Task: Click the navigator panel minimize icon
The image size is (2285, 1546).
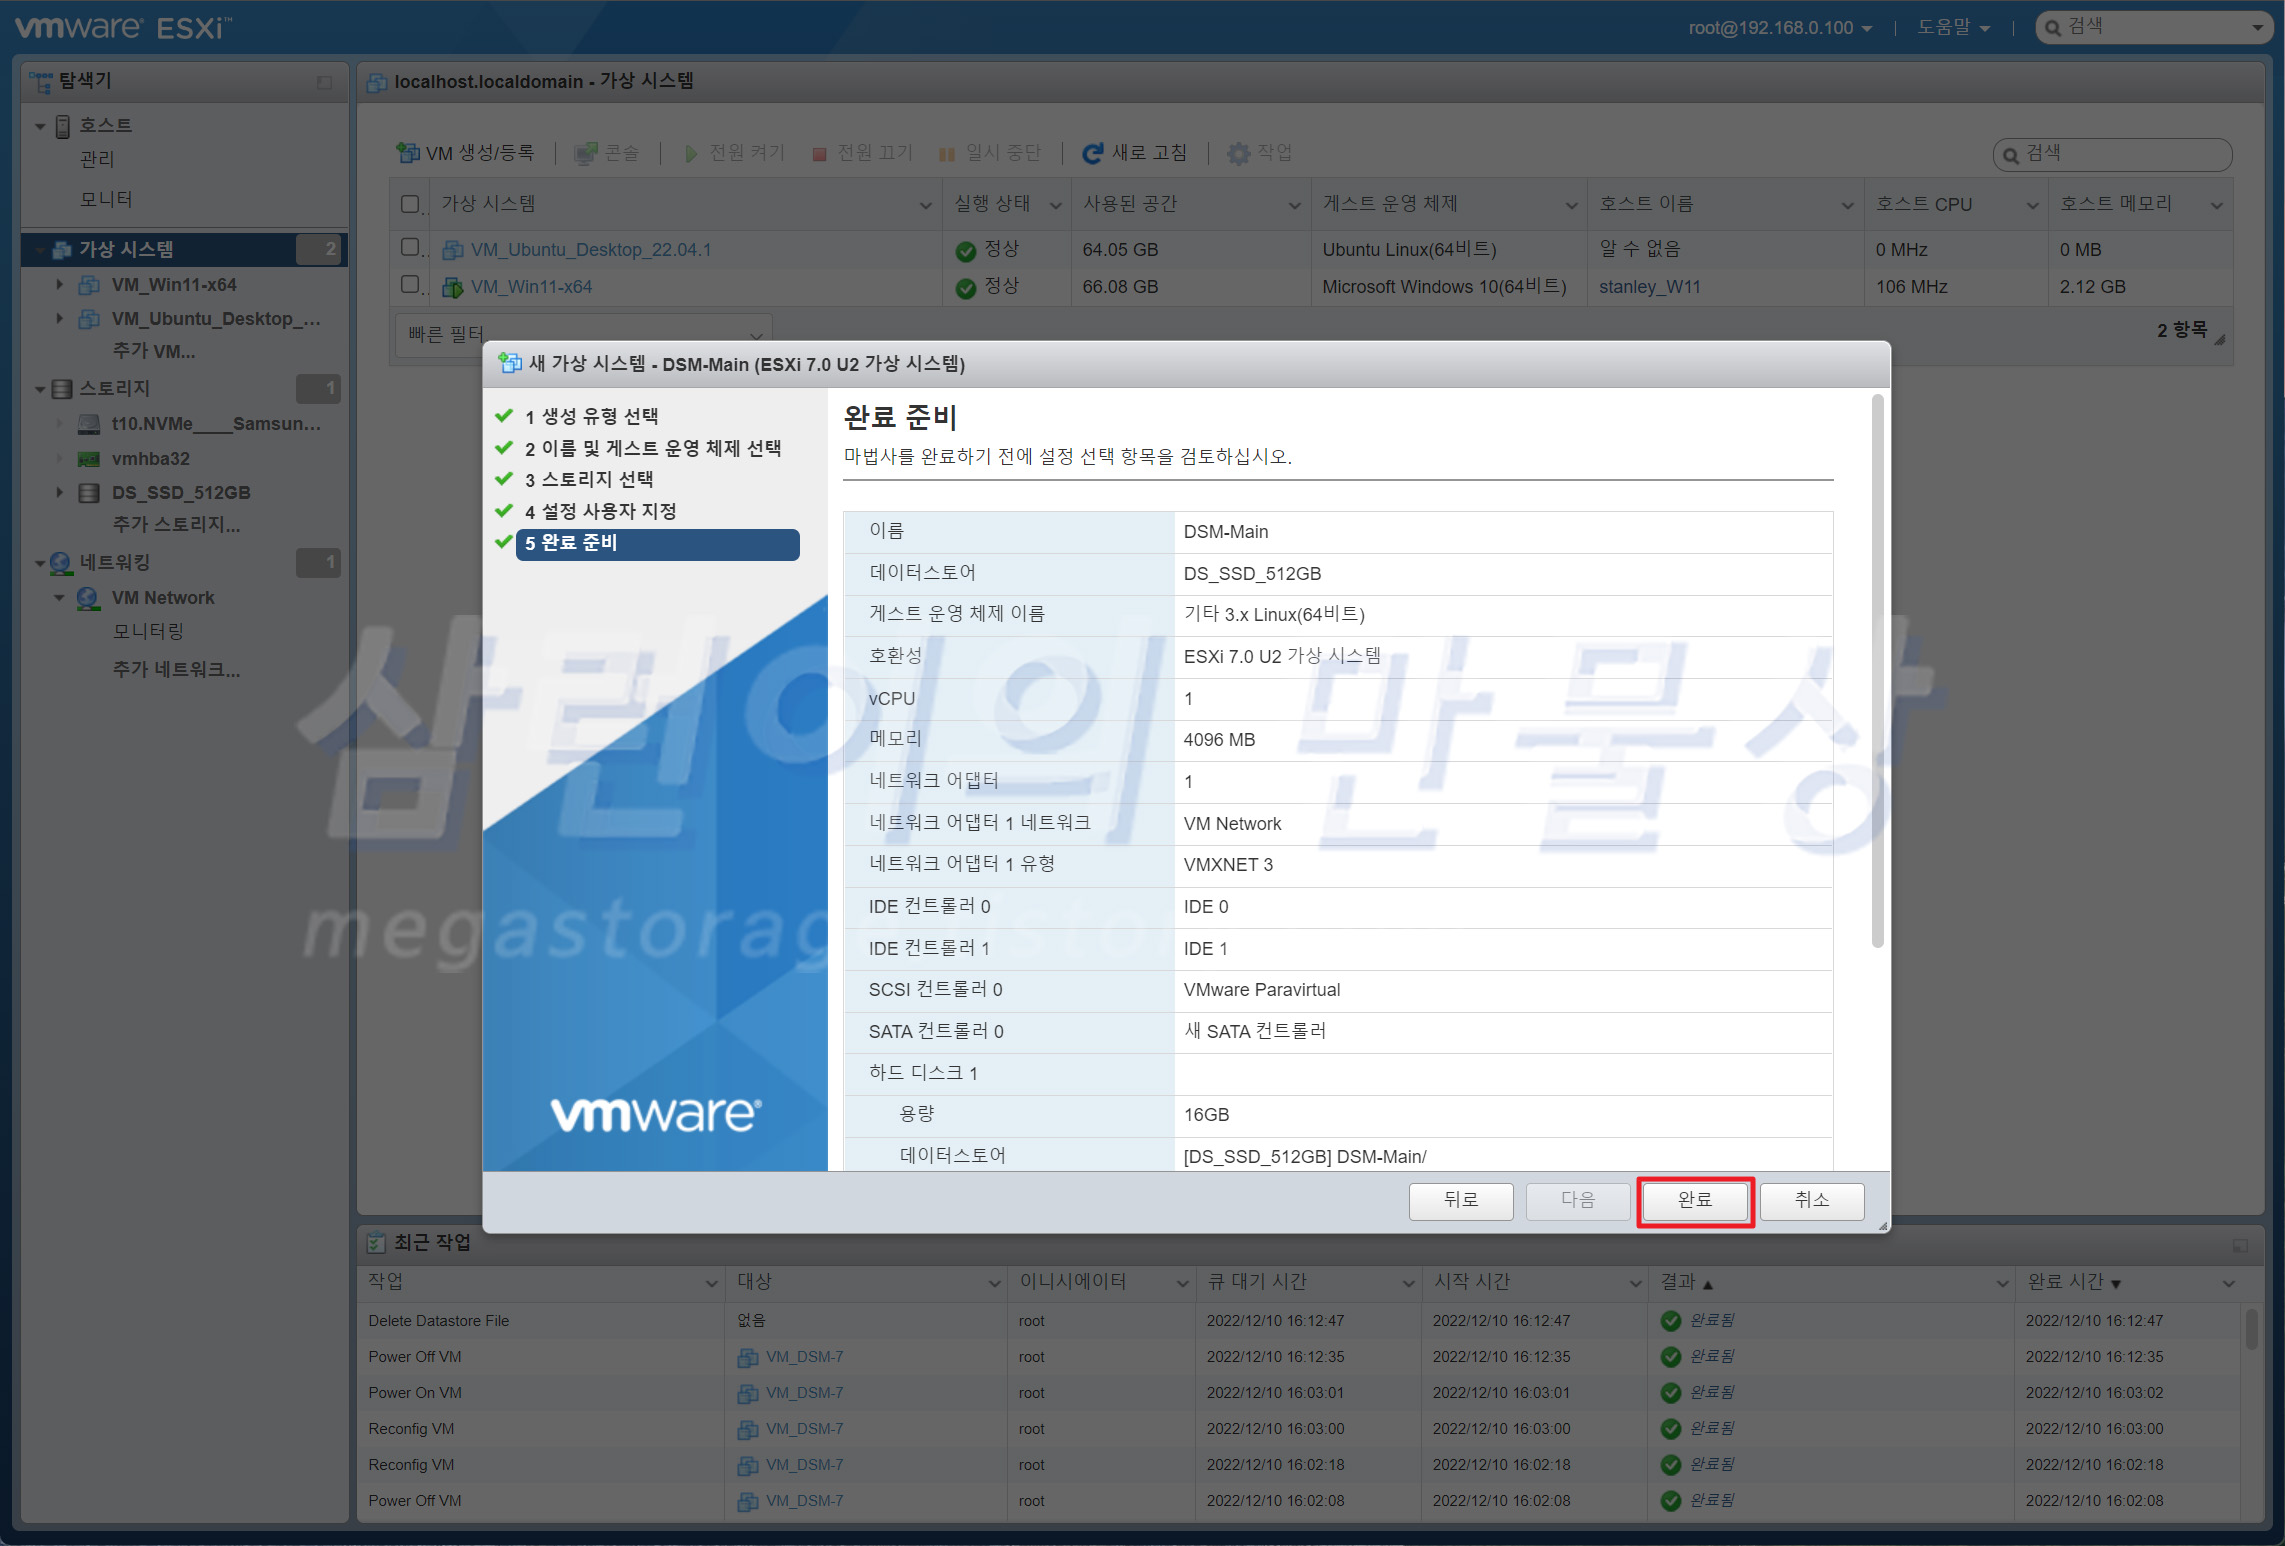Action: 324,82
